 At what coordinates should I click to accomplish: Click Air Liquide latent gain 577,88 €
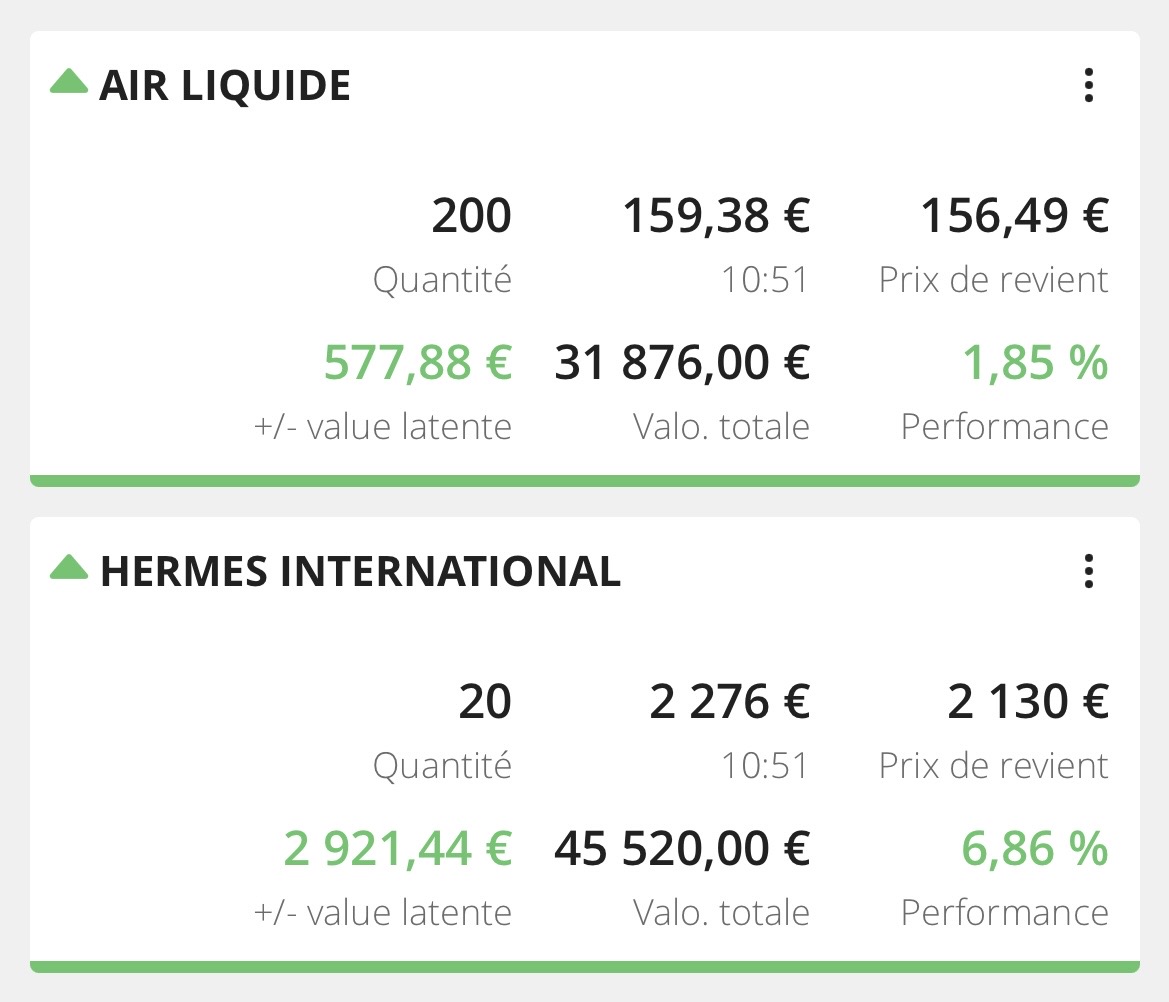417,363
